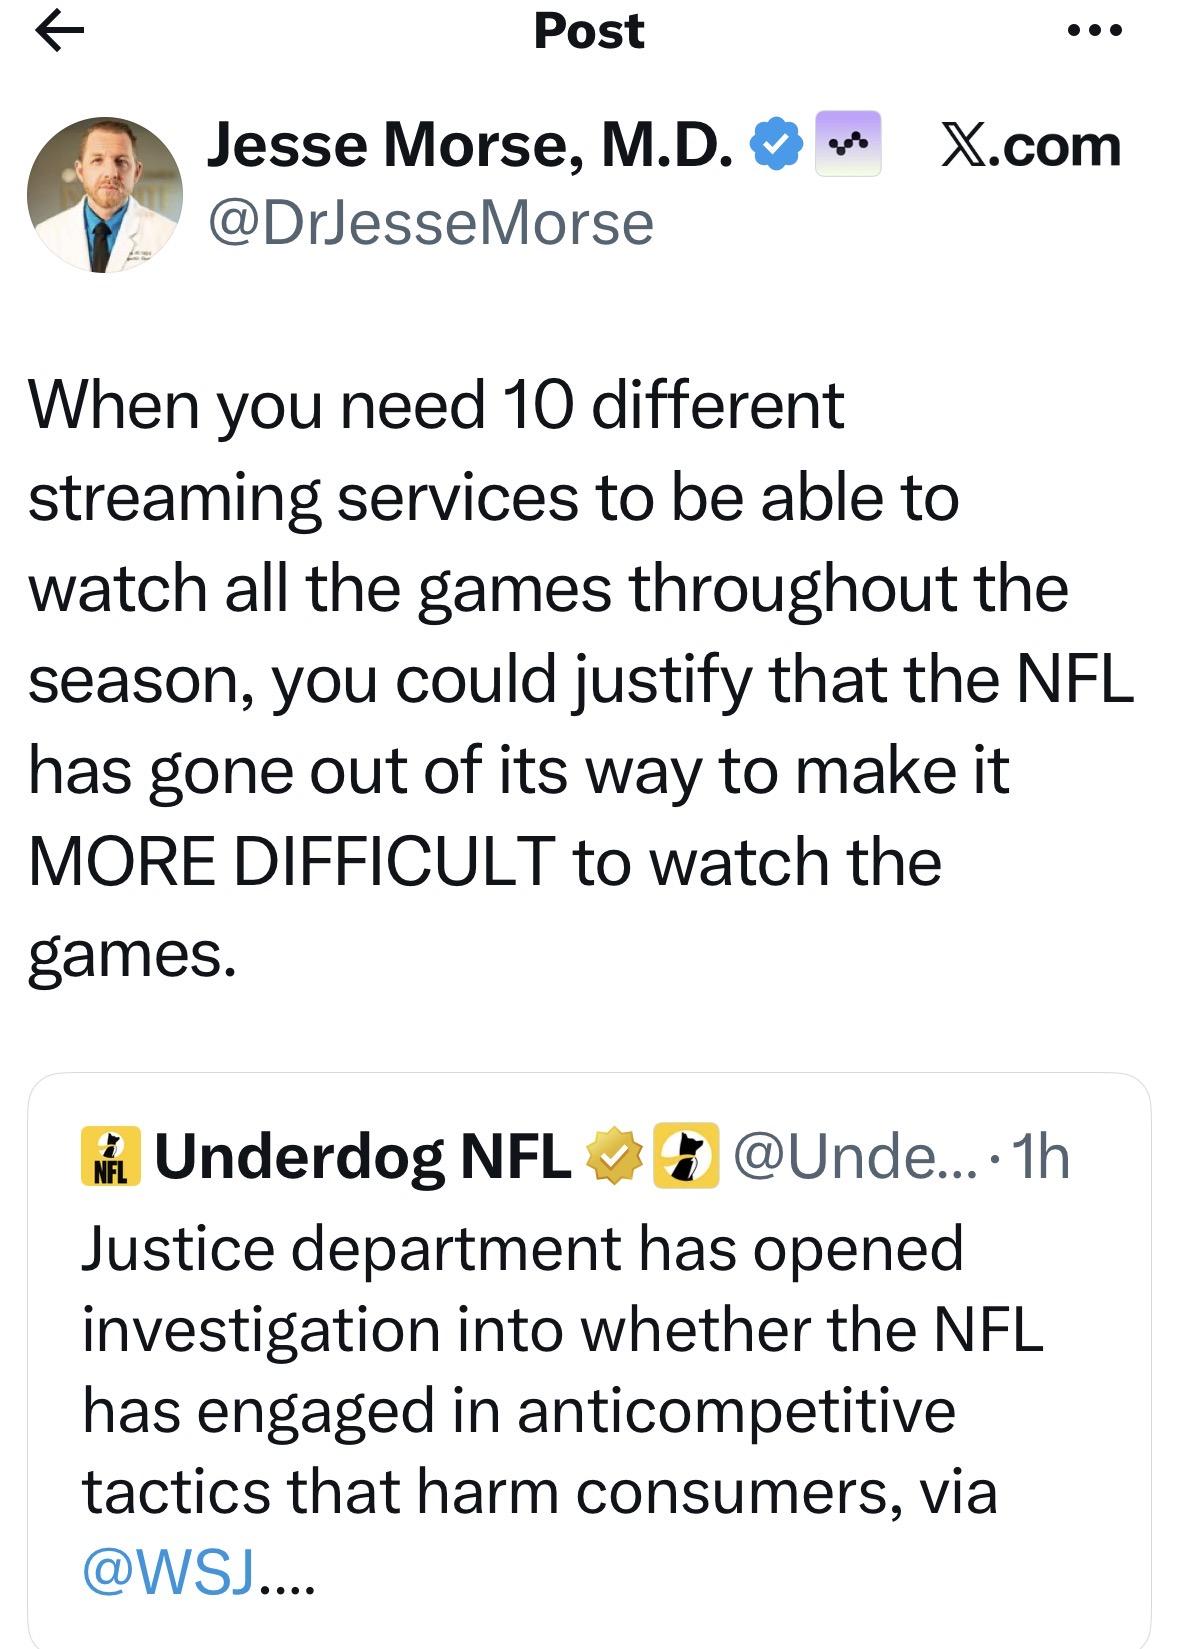Open the three-dot more options menu
The height and width of the screenshot is (1649, 1179).
coord(1095,30)
